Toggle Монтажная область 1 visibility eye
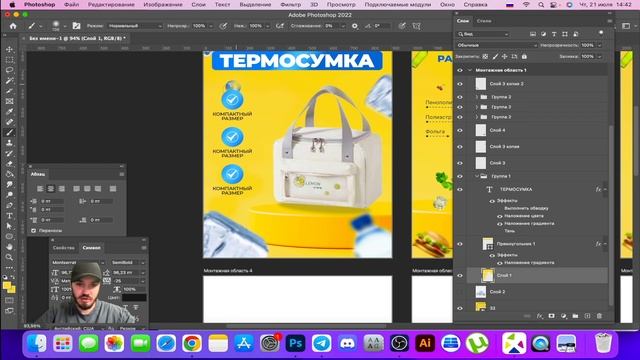Viewport: 640px width, 360px height. [460, 70]
